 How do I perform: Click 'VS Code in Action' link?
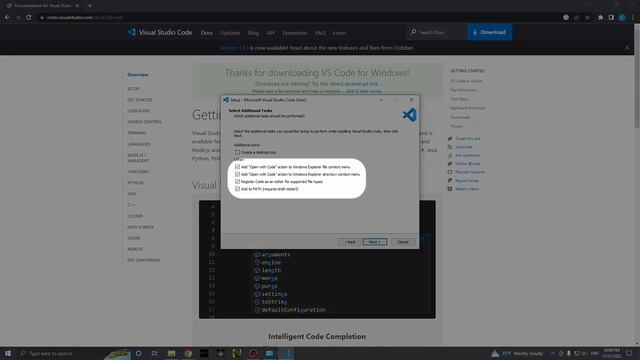coord(466,81)
